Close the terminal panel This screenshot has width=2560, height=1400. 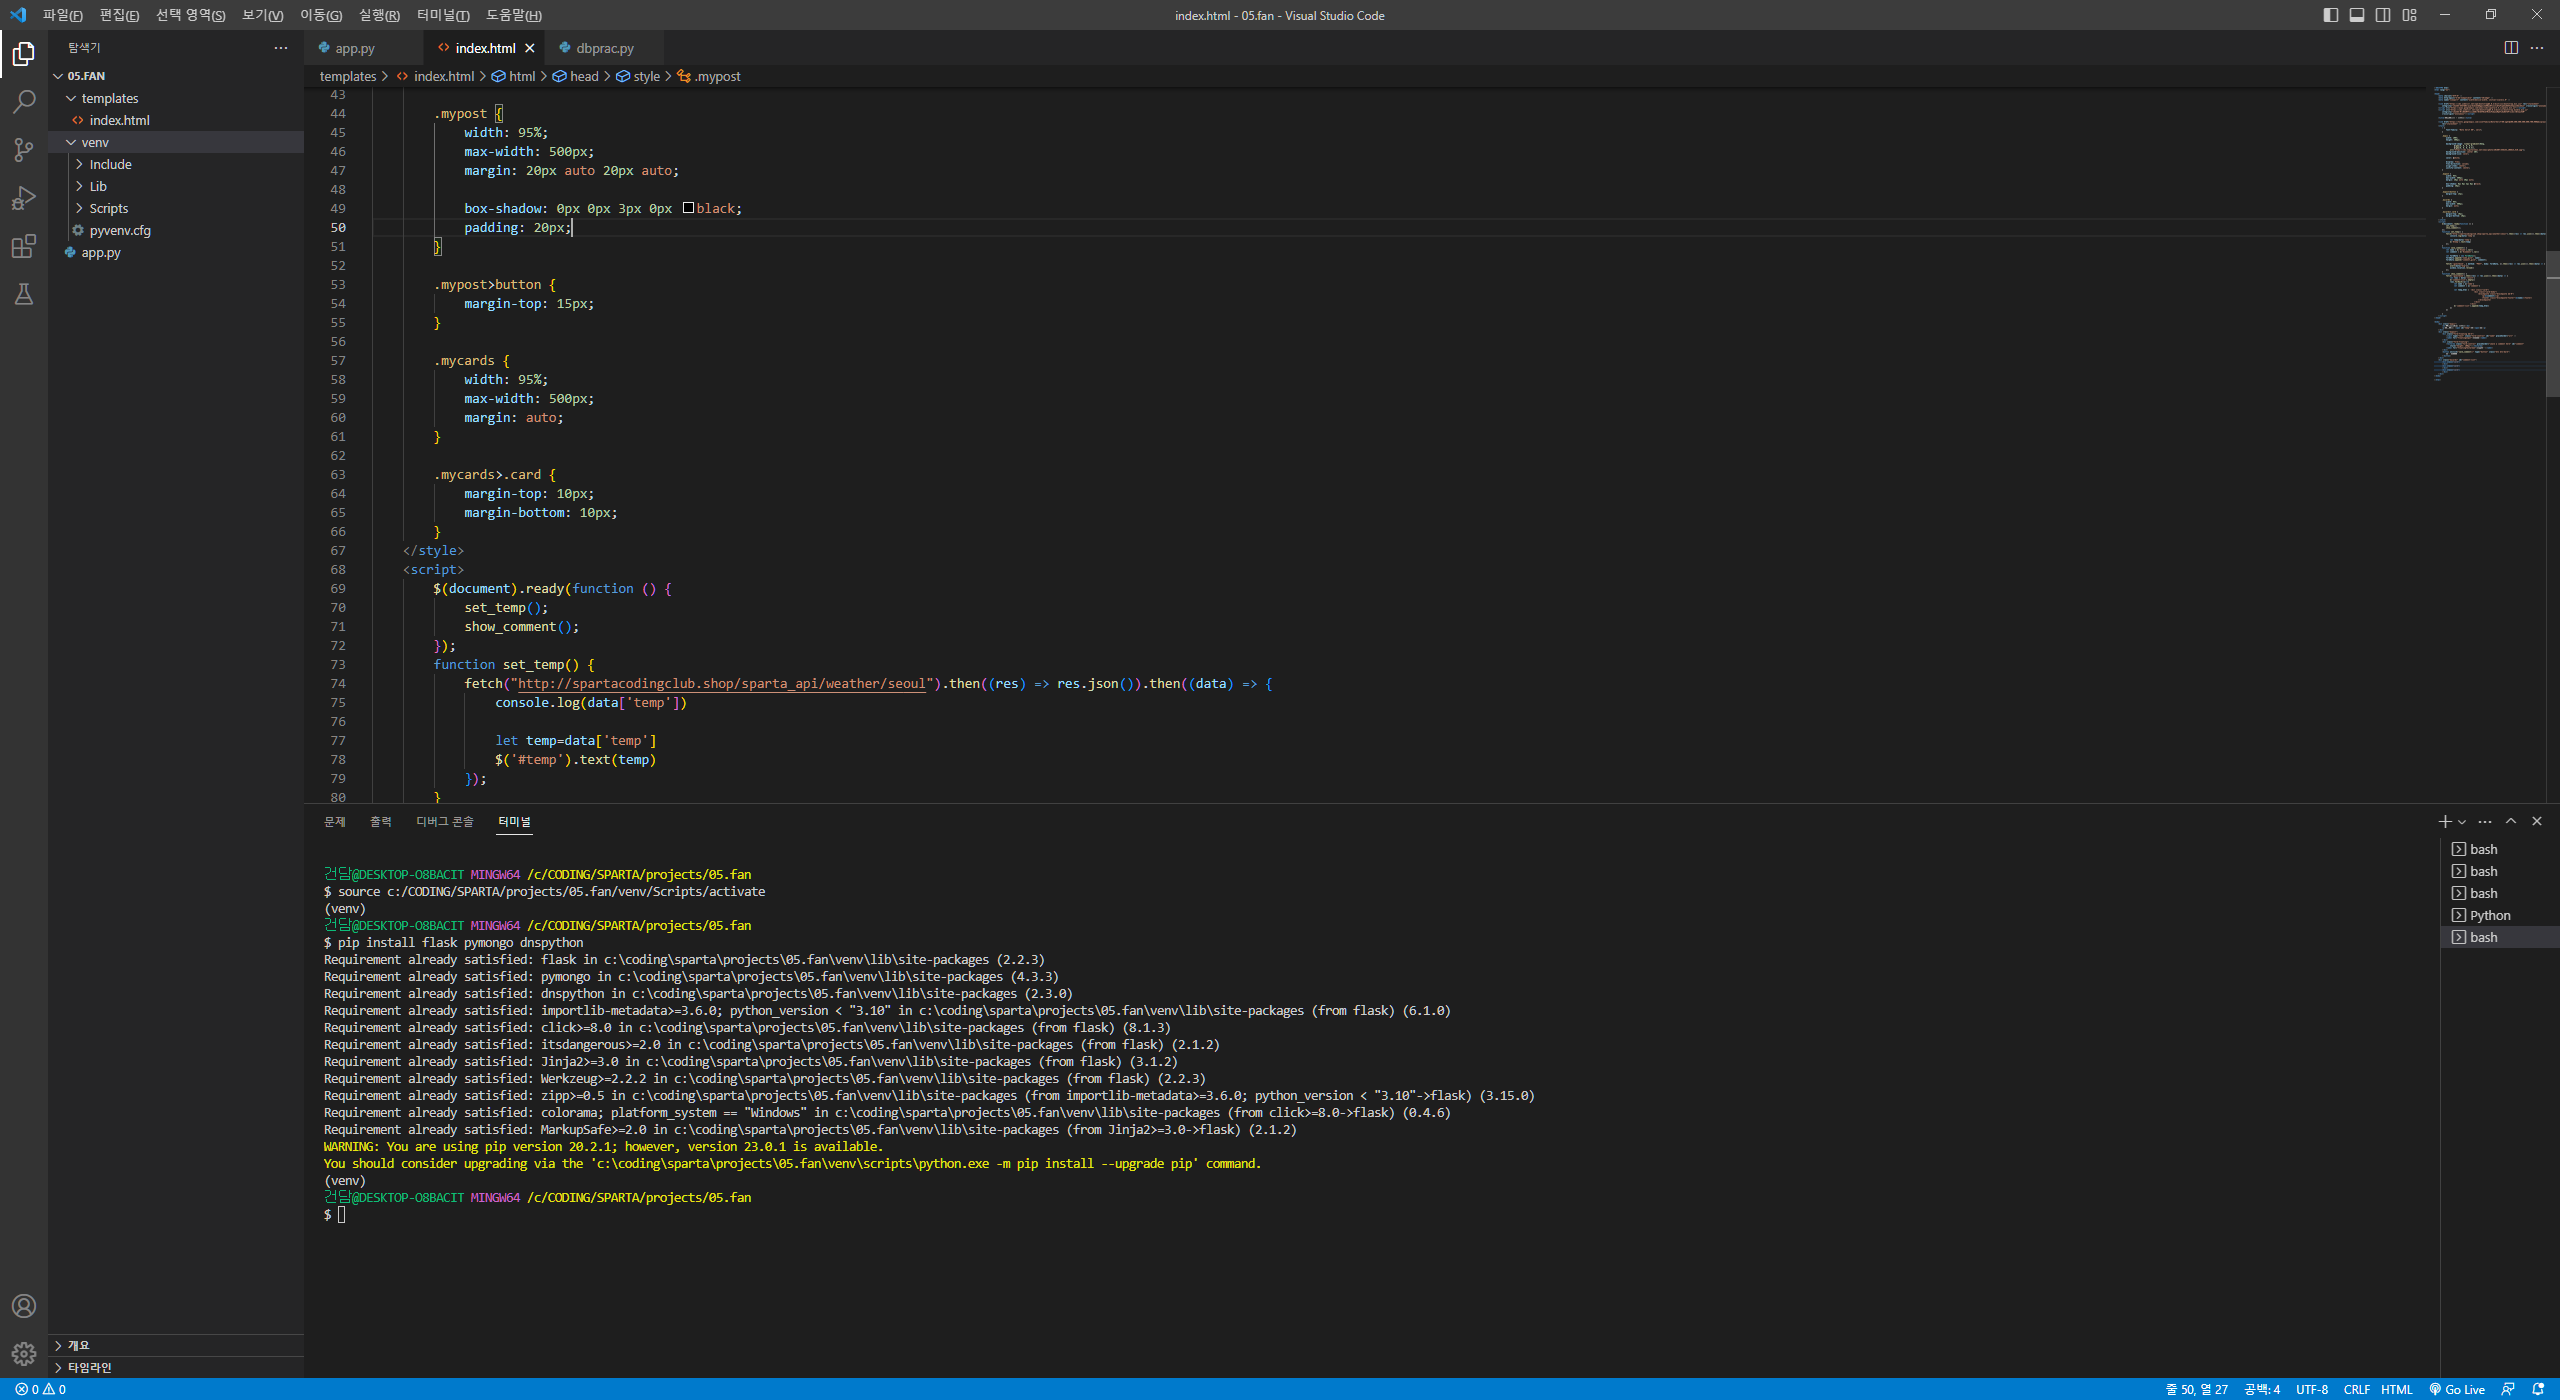click(x=2537, y=821)
